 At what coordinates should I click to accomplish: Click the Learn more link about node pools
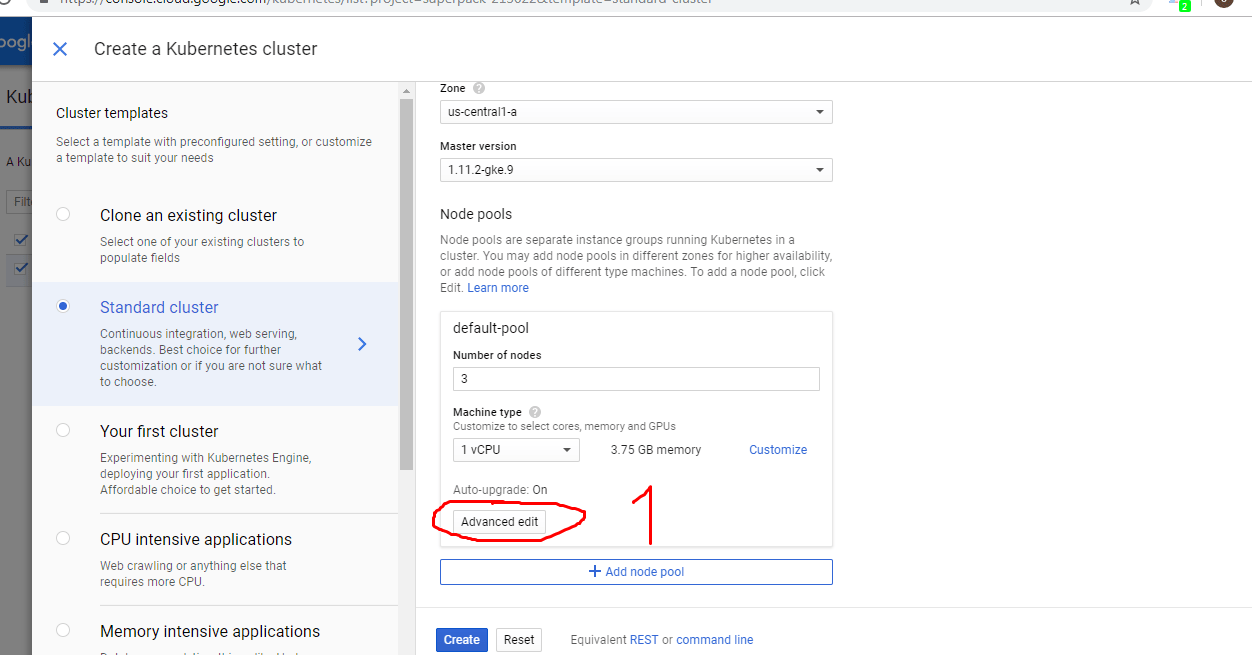tap(497, 287)
